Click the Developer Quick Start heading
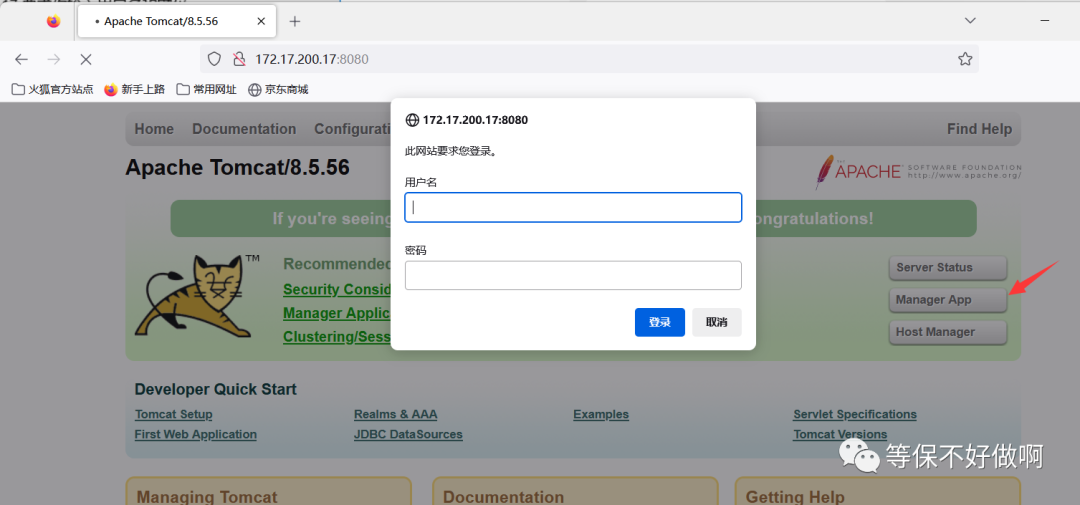Viewport: 1080px width, 505px height. [x=216, y=389]
